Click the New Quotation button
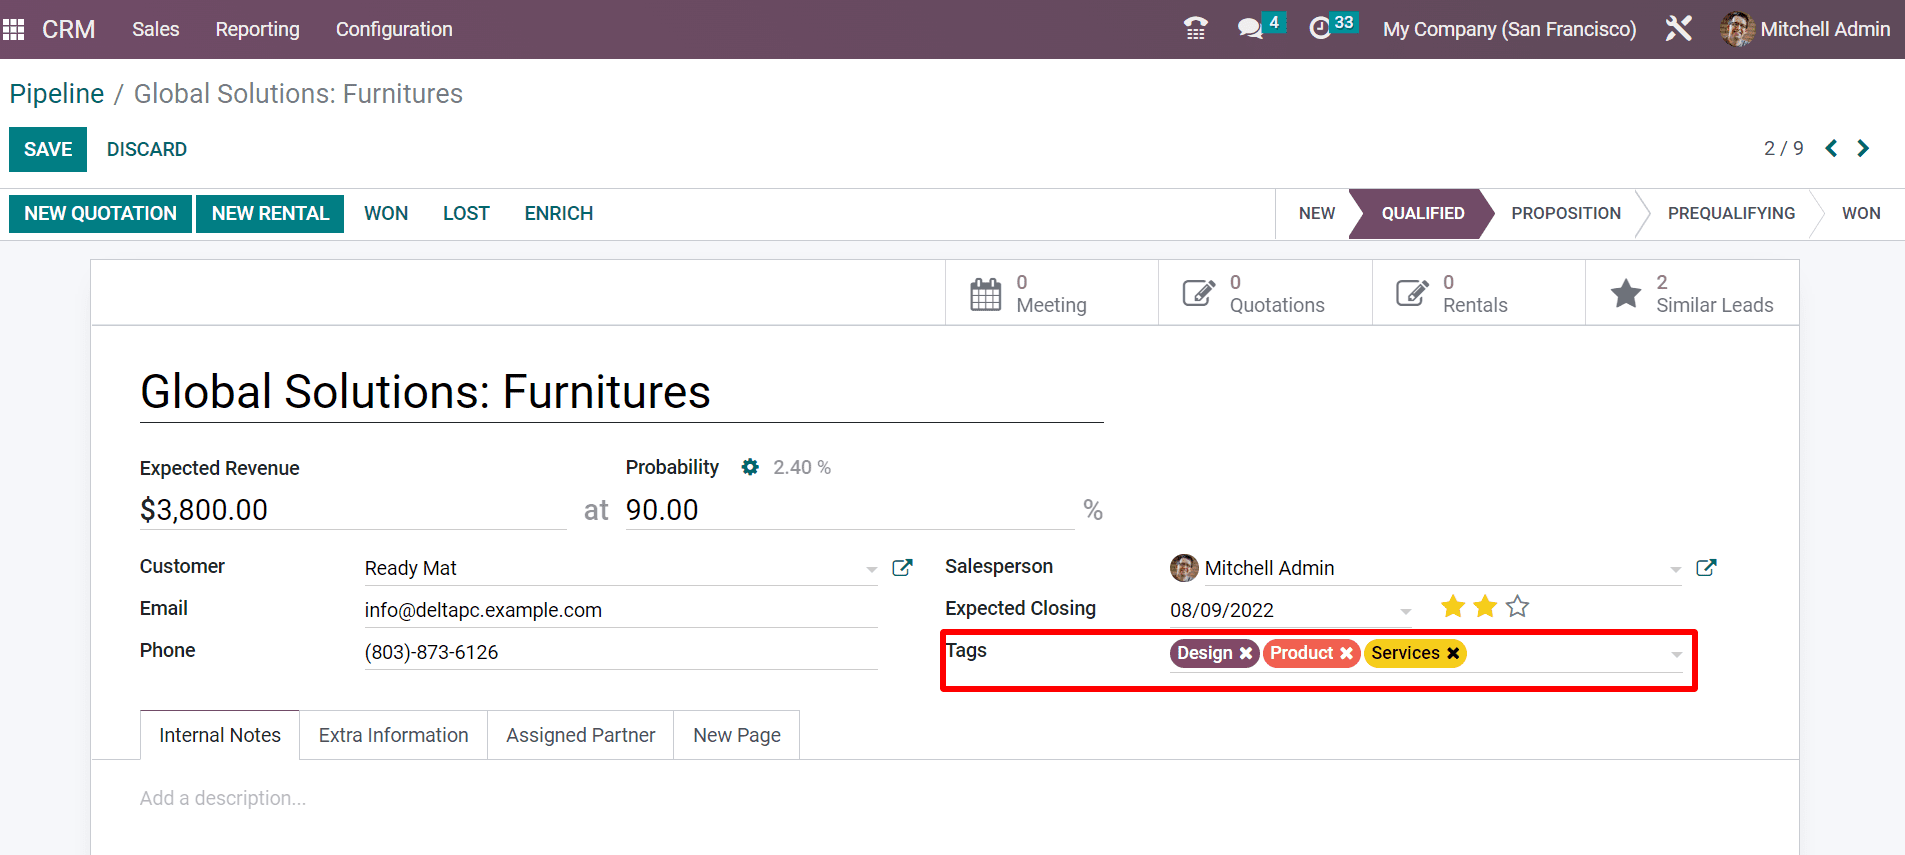 point(100,213)
